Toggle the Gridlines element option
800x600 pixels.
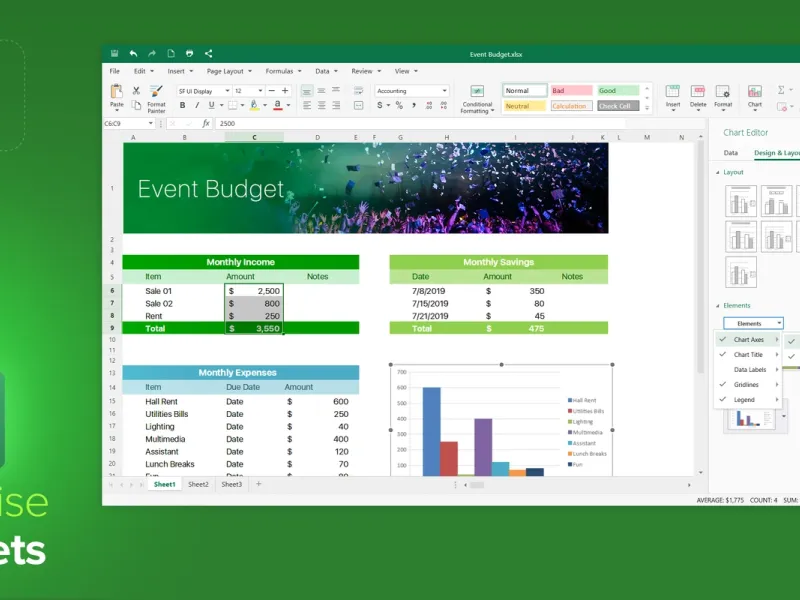(x=747, y=385)
